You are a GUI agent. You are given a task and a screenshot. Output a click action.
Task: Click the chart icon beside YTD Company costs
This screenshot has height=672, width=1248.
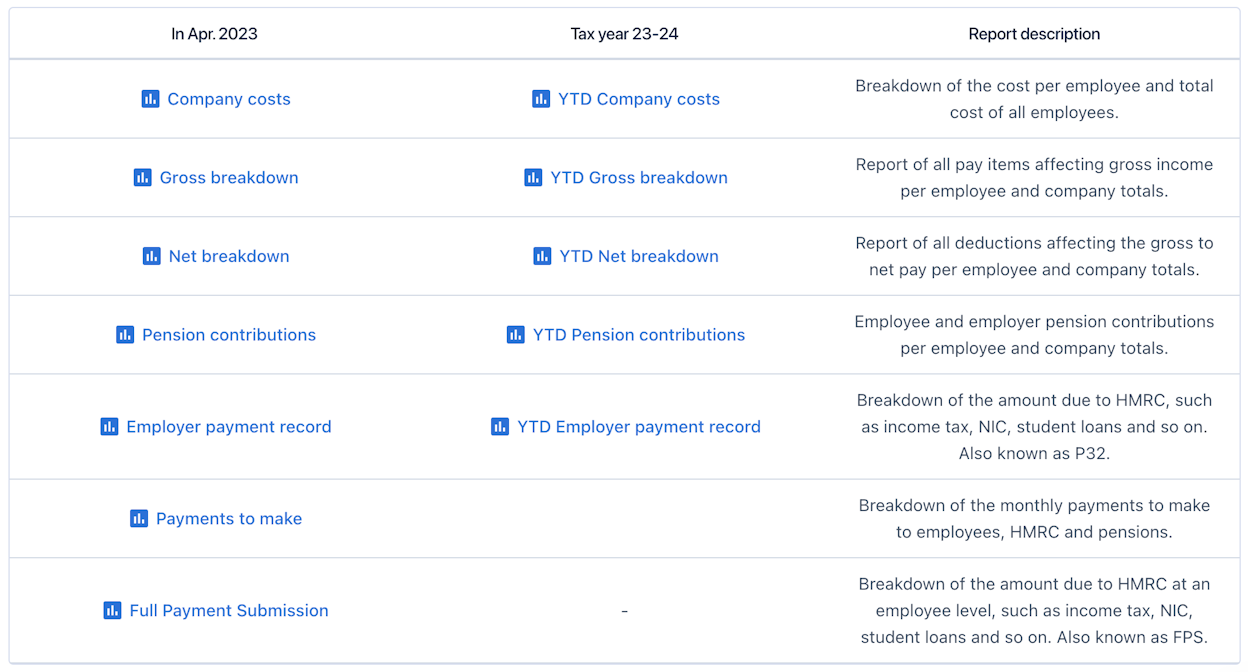[541, 99]
